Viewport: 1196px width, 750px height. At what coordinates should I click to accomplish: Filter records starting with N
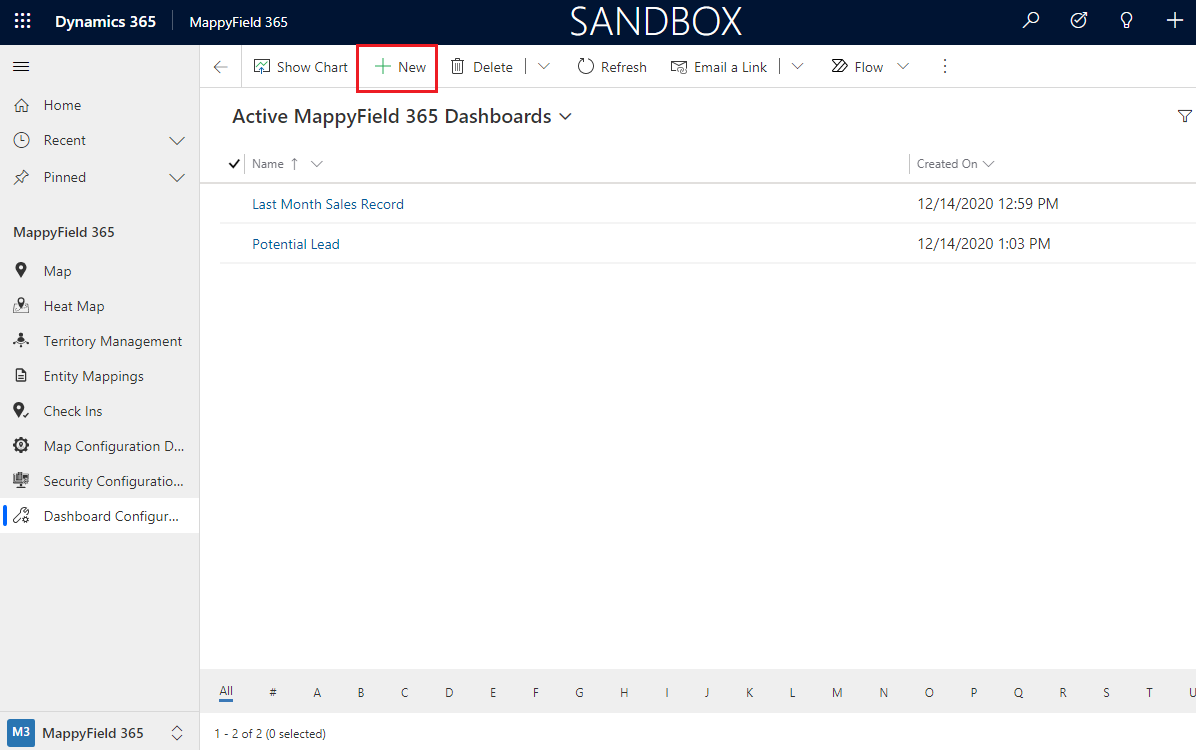883,693
